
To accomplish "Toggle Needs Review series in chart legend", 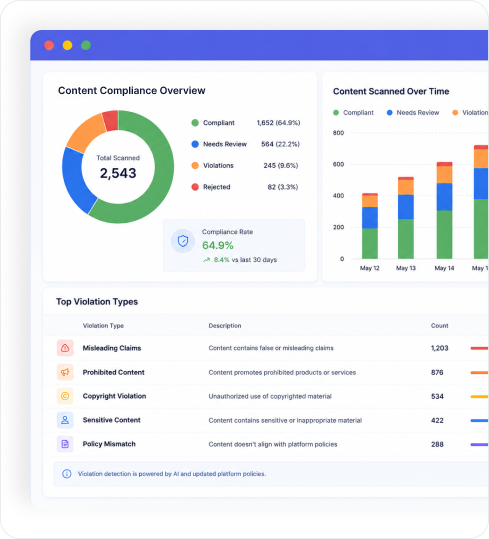I will pos(413,113).
